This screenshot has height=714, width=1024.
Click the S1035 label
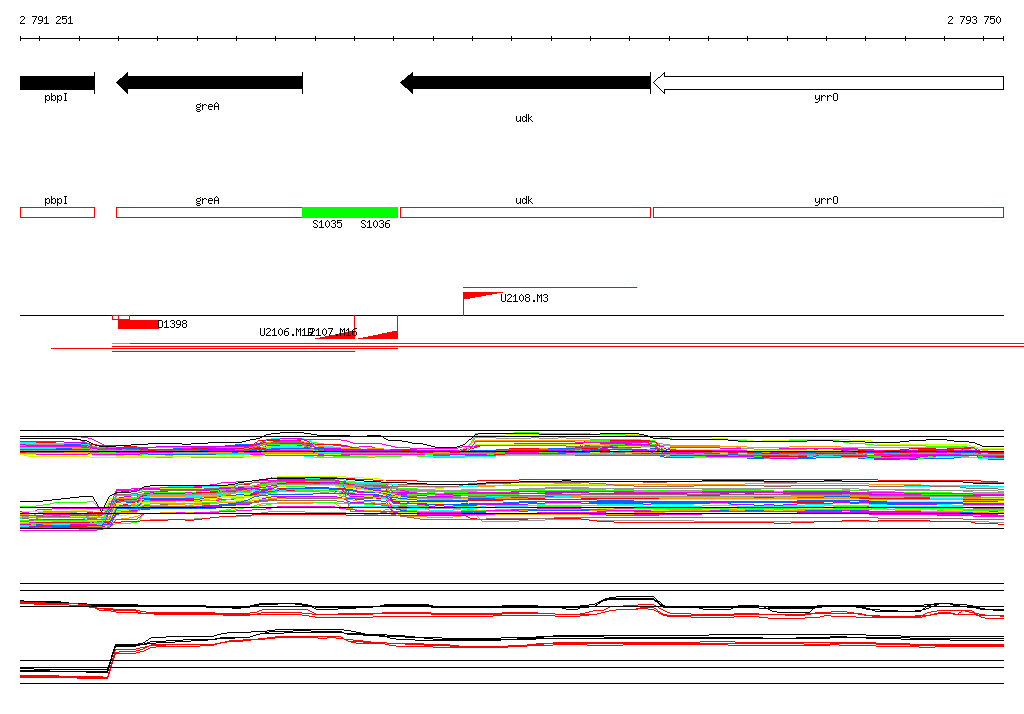click(327, 224)
